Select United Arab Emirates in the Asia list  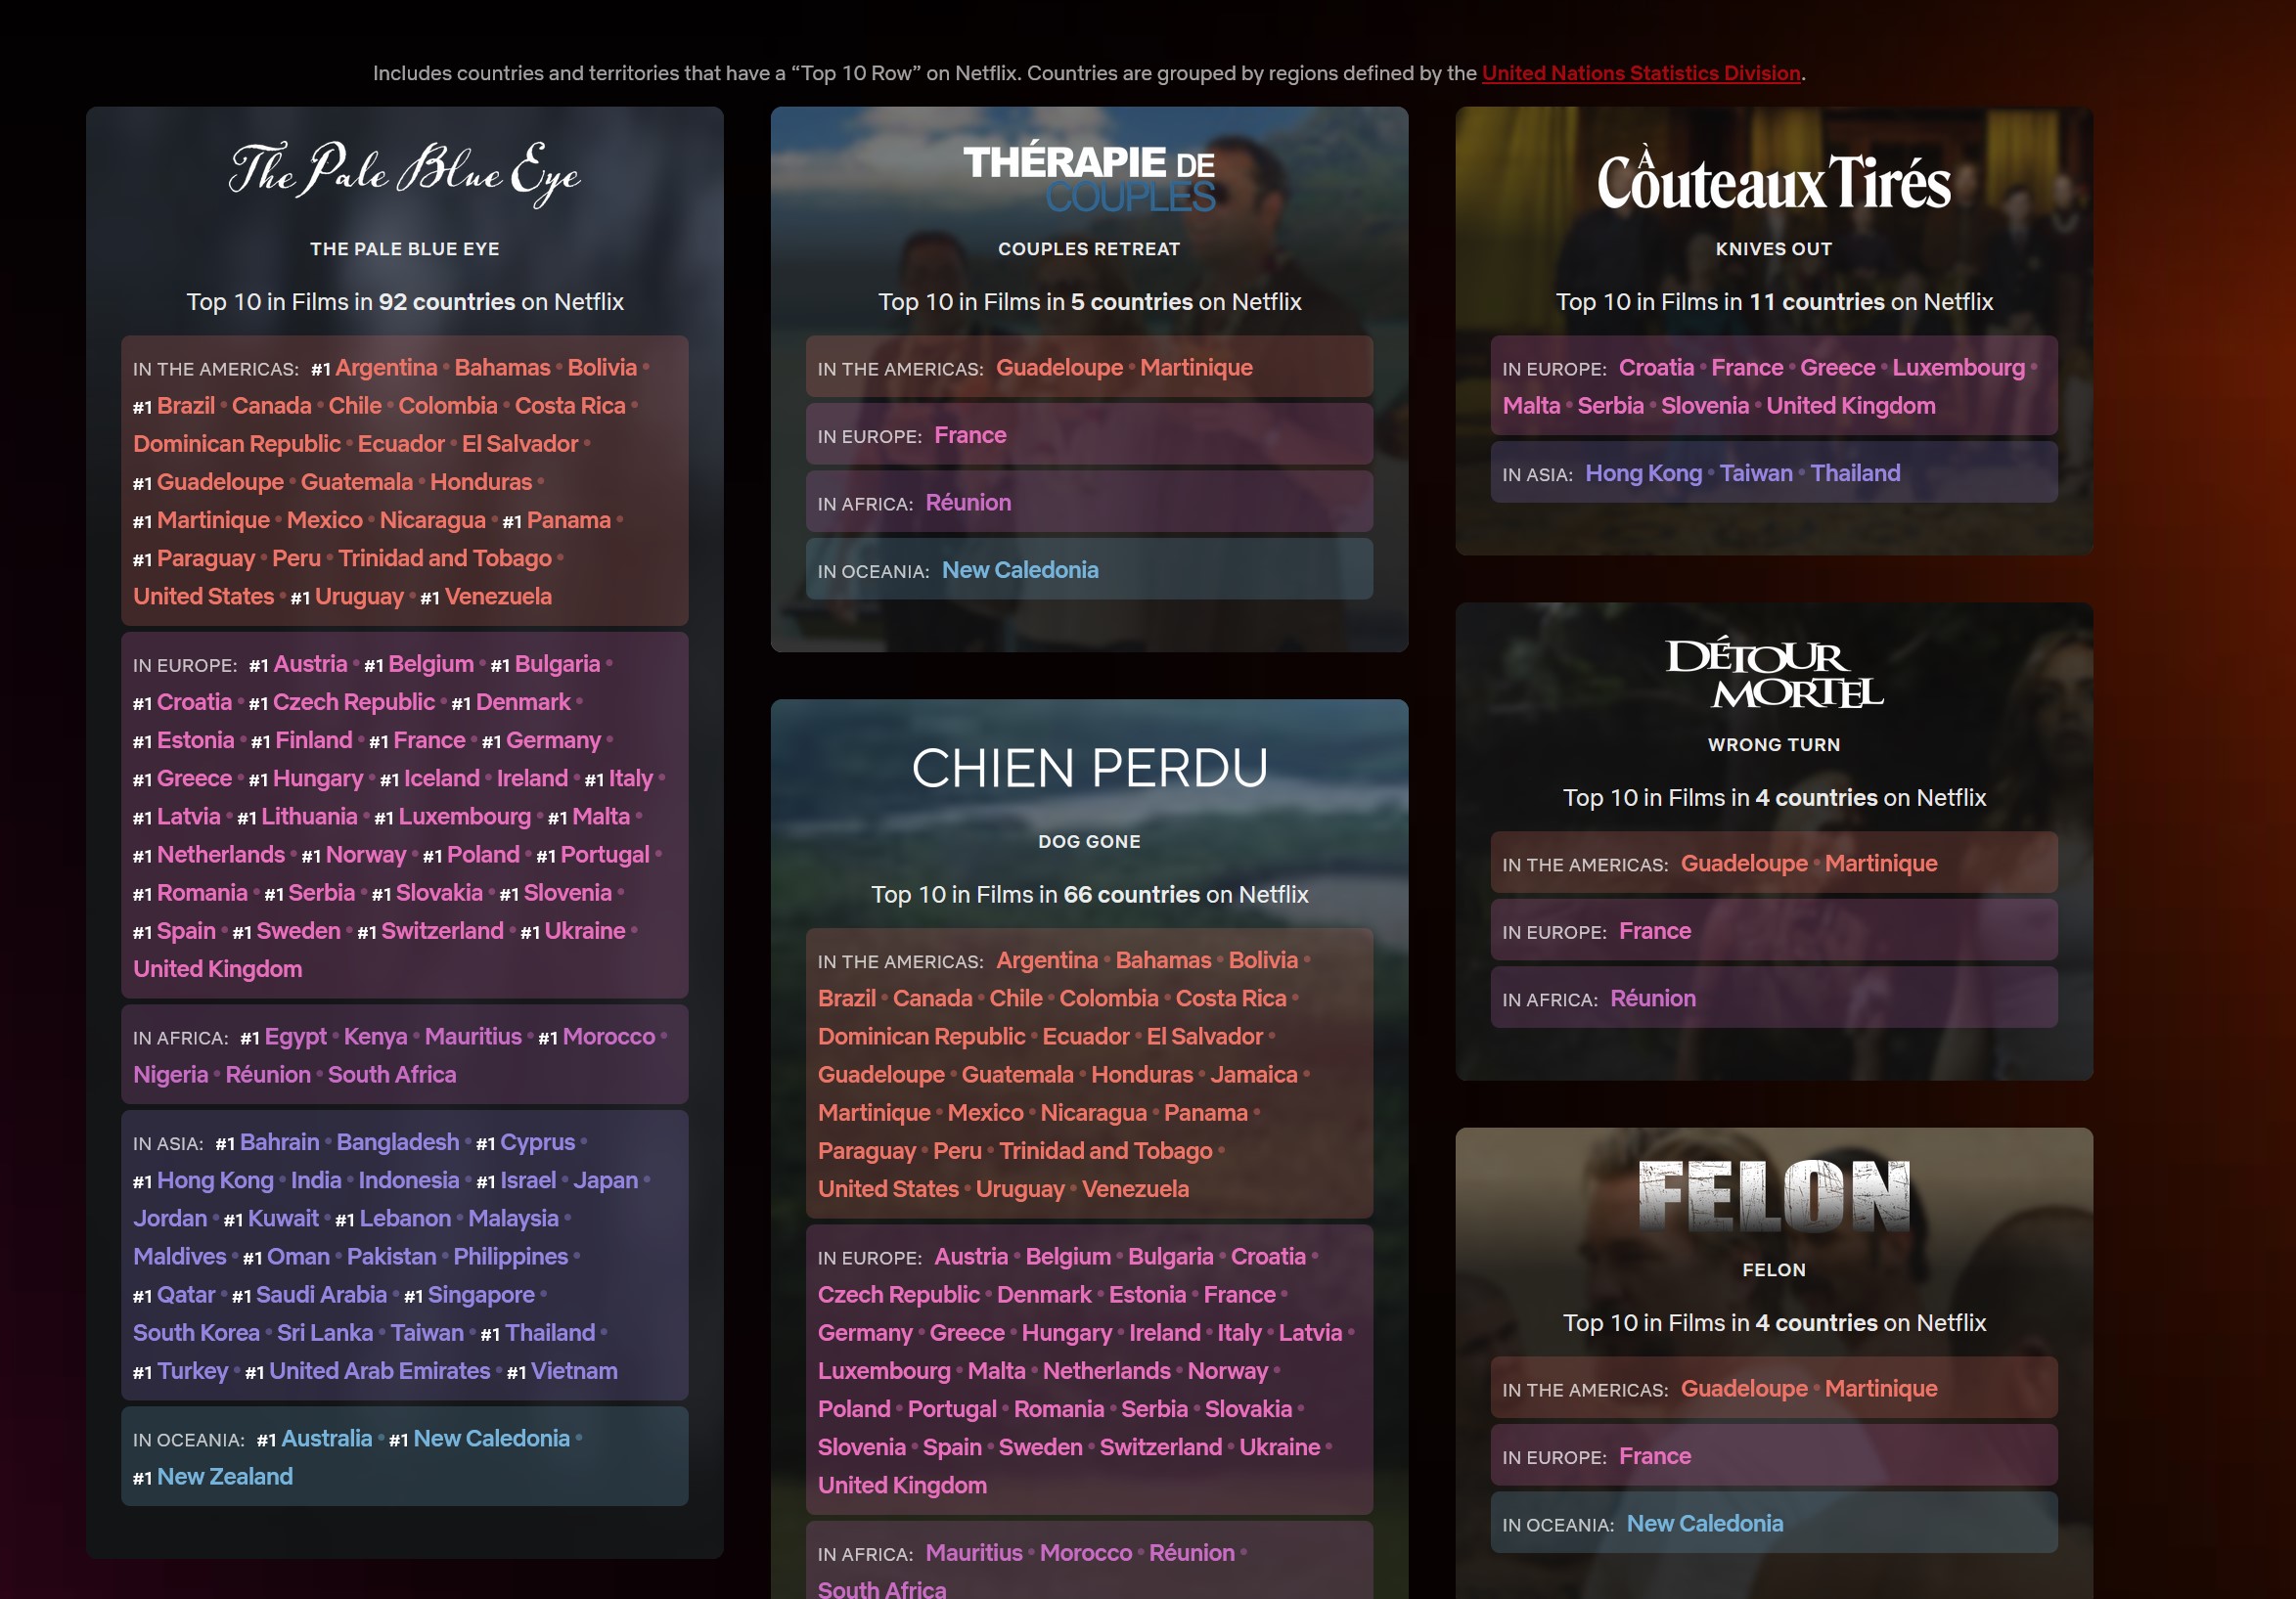click(379, 1370)
